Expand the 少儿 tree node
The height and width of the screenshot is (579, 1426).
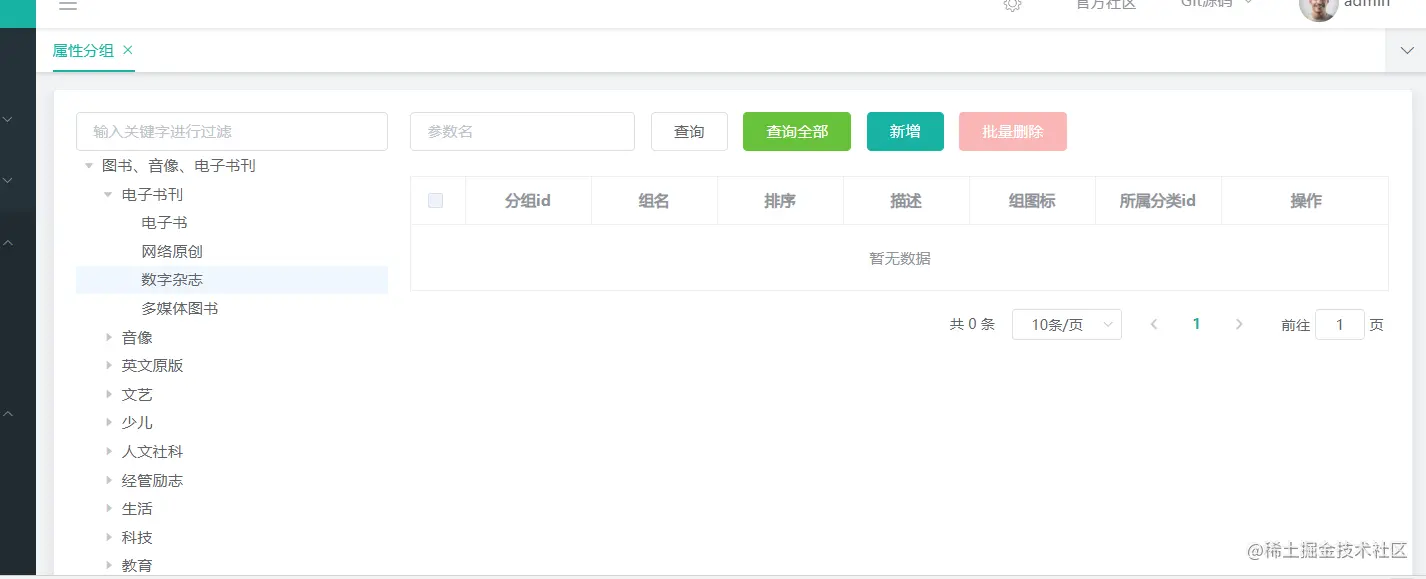pyautogui.click(x=109, y=423)
